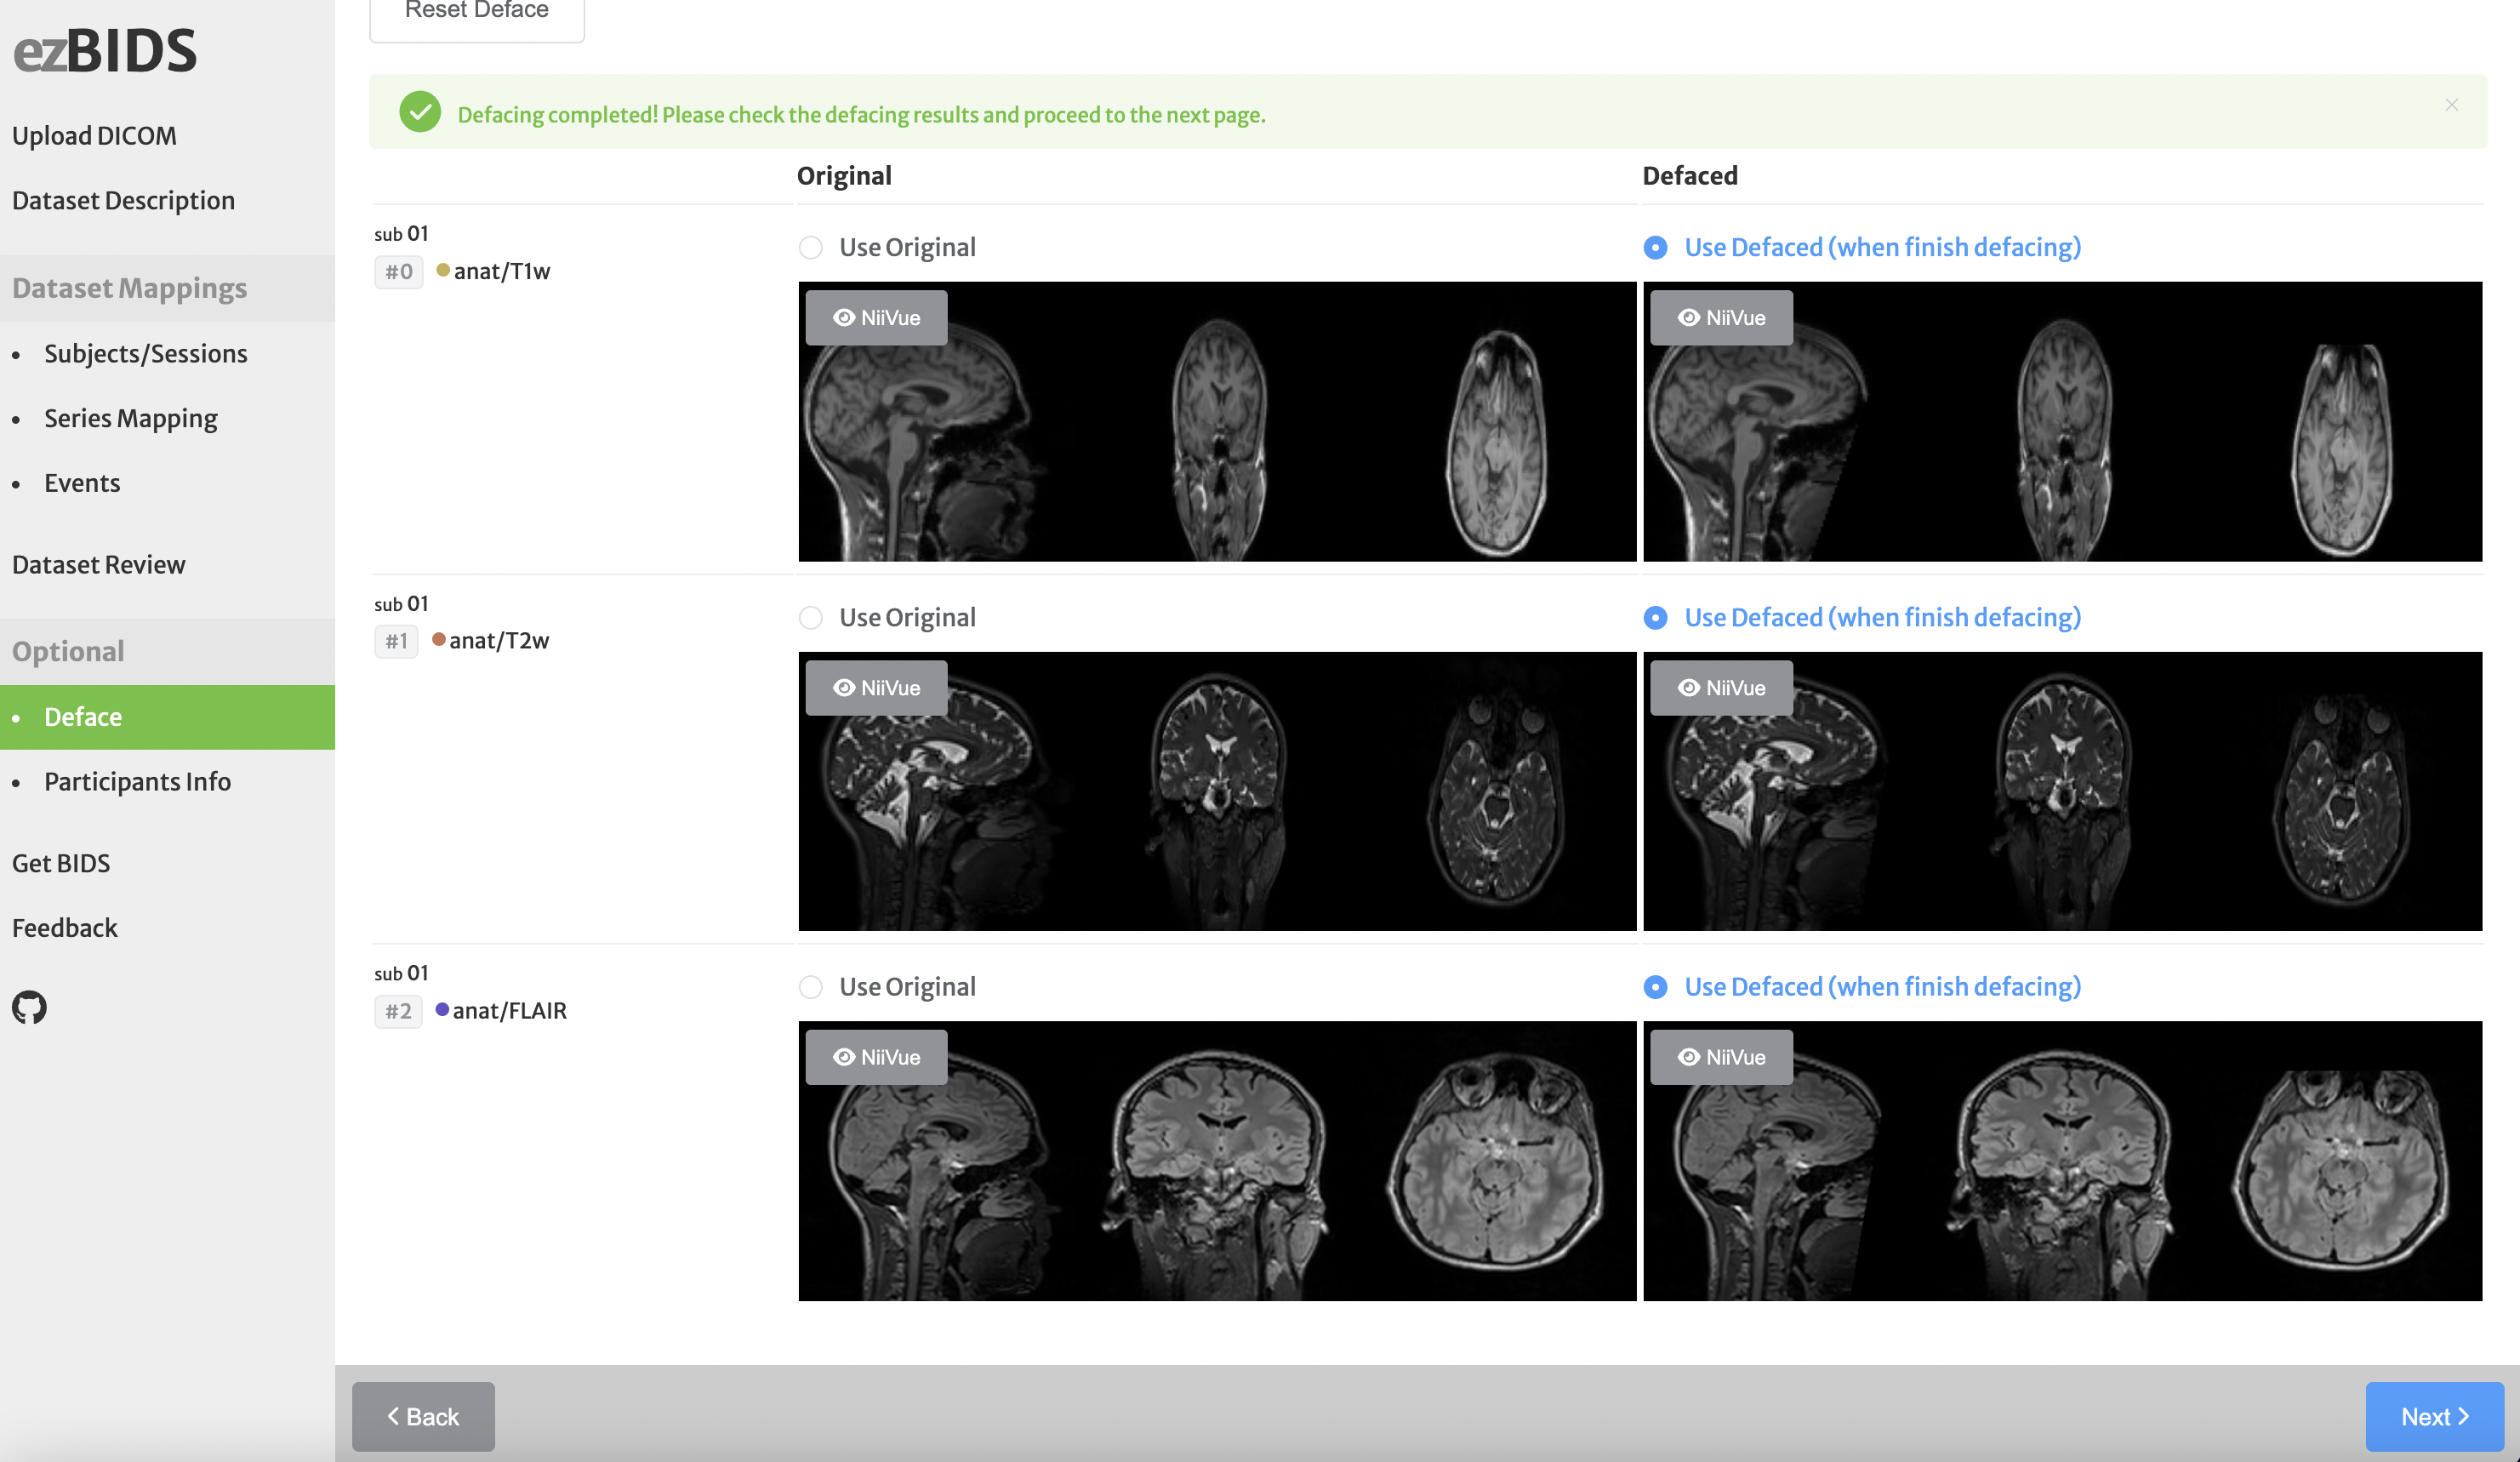Select Use Defaced for anat/T1w
This screenshot has width=2520, height=1462.
[1862, 247]
